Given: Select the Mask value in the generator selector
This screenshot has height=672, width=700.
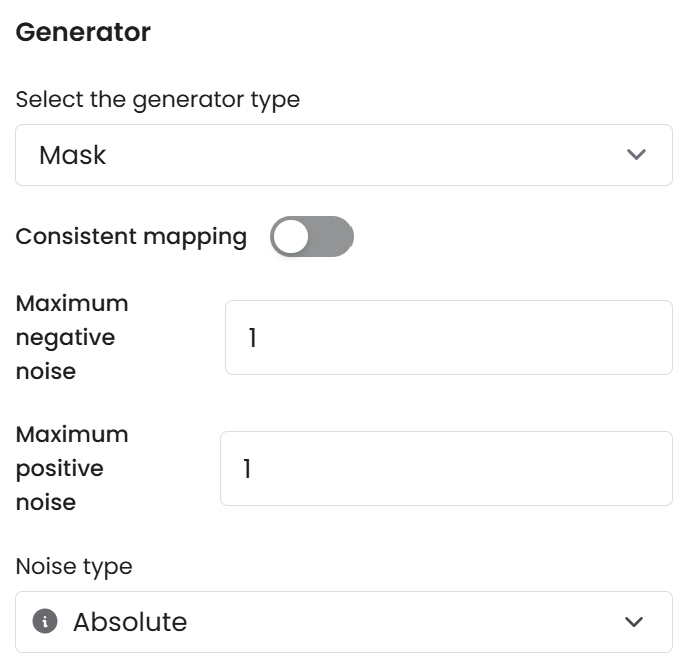Looking at the screenshot, I should click(x=73, y=155).
